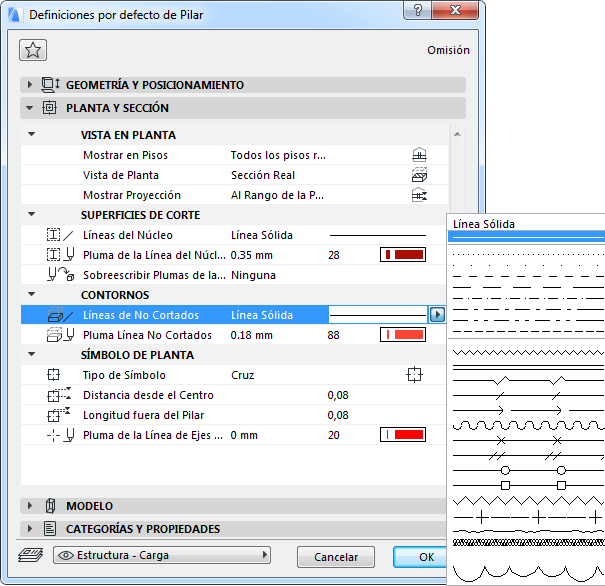
Task: Click the Modelo panel icon
Action: (x=50, y=506)
